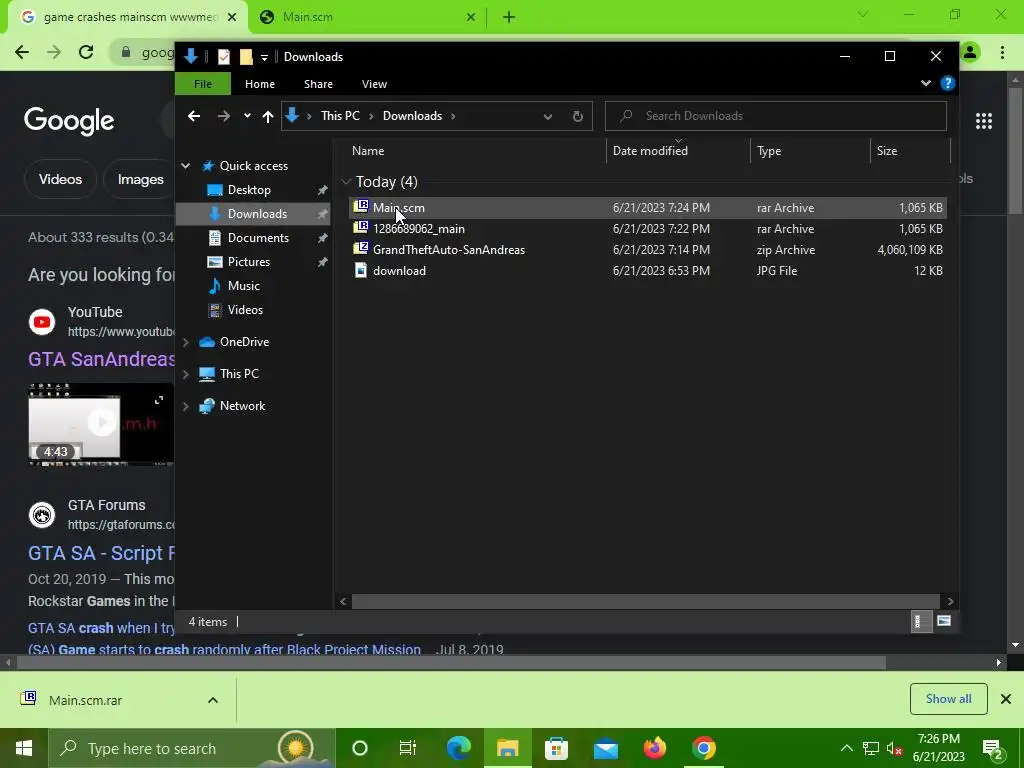Reload the Chrome page
Viewport: 1024px width, 768px height.
(x=86, y=52)
